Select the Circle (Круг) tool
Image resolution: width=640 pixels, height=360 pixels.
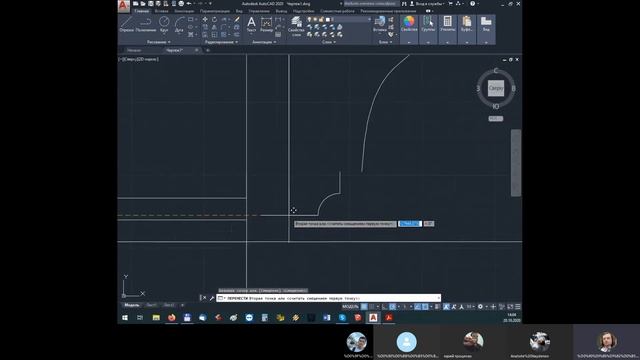[164, 24]
